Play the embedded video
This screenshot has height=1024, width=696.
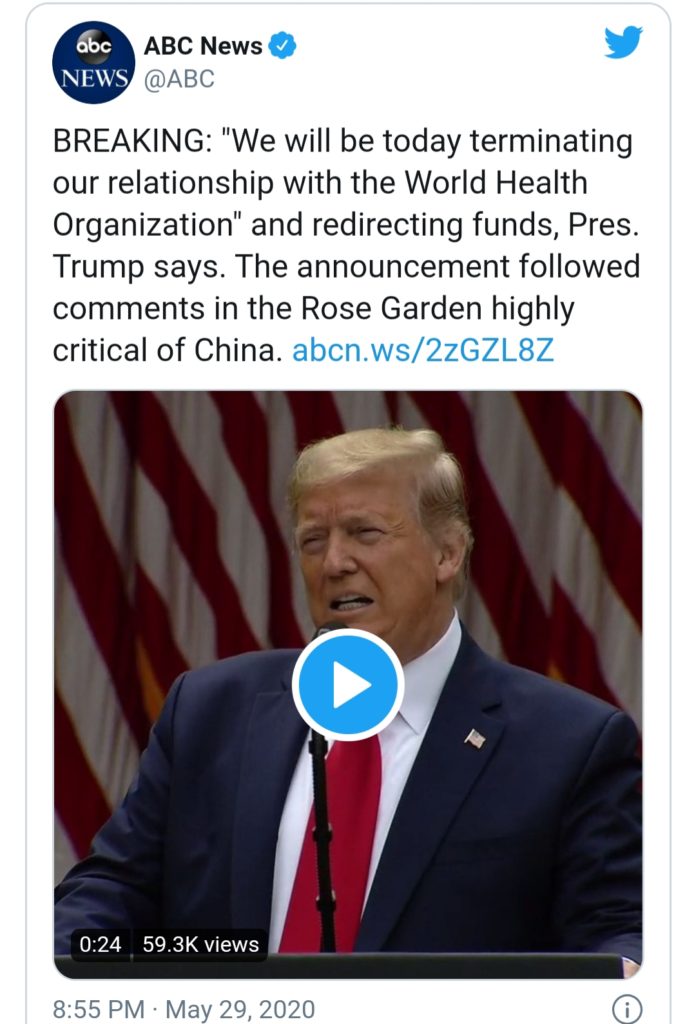coord(348,685)
